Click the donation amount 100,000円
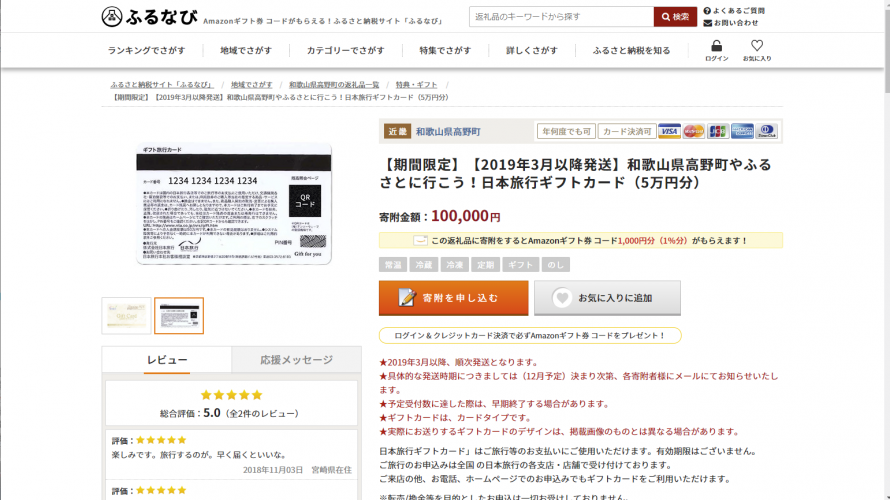This screenshot has height=500, width=890. [x=466, y=216]
